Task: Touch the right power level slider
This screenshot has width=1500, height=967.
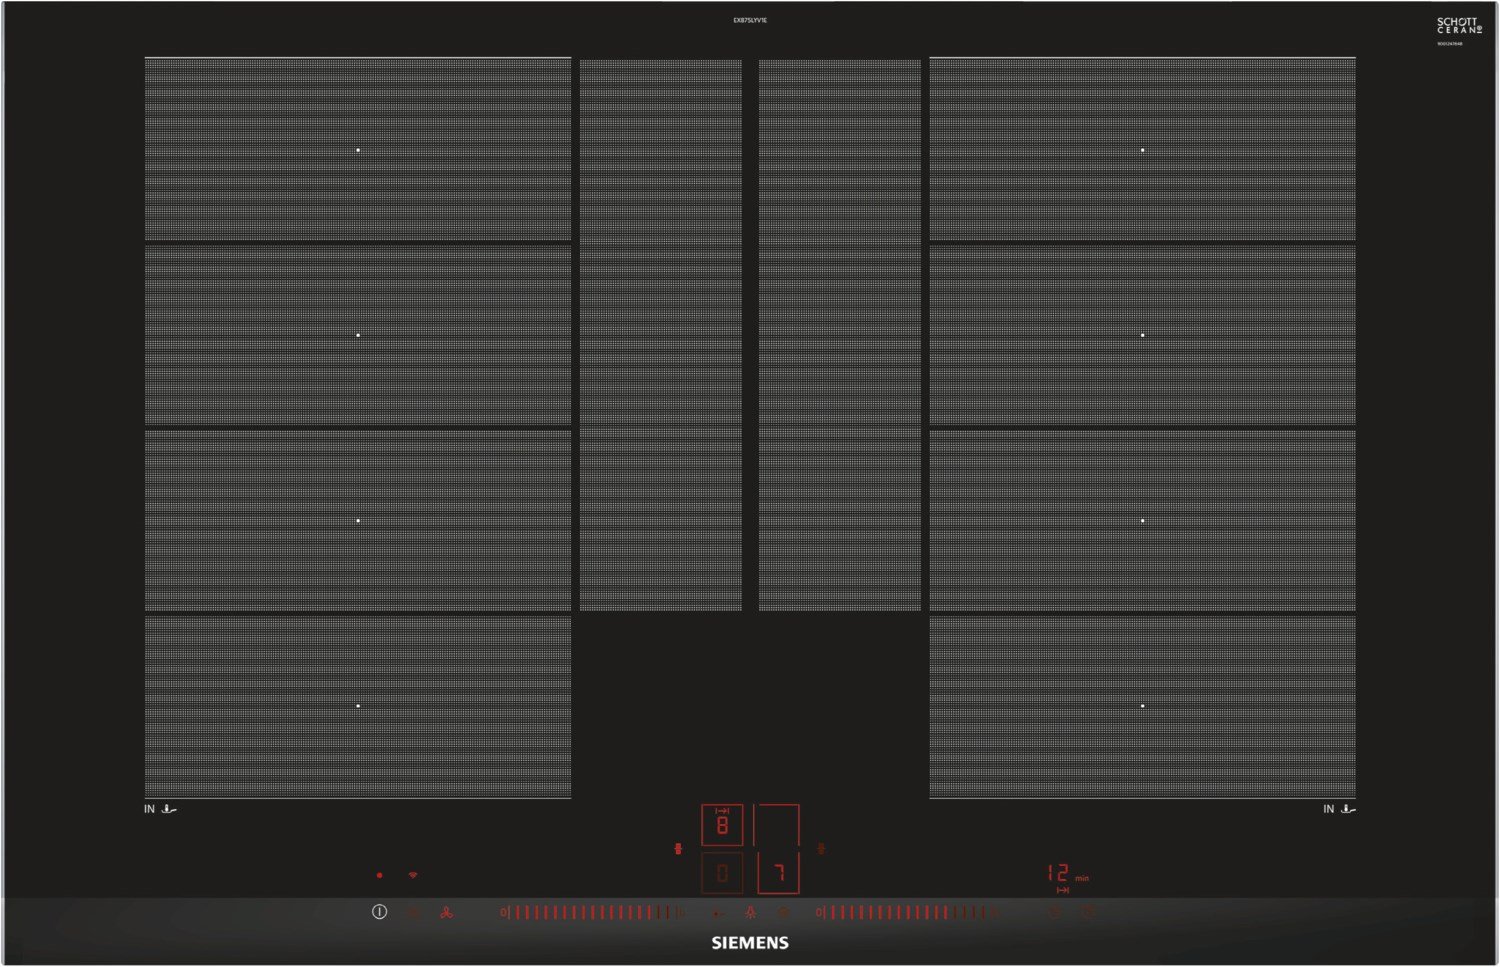Action: (x=906, y=912)
